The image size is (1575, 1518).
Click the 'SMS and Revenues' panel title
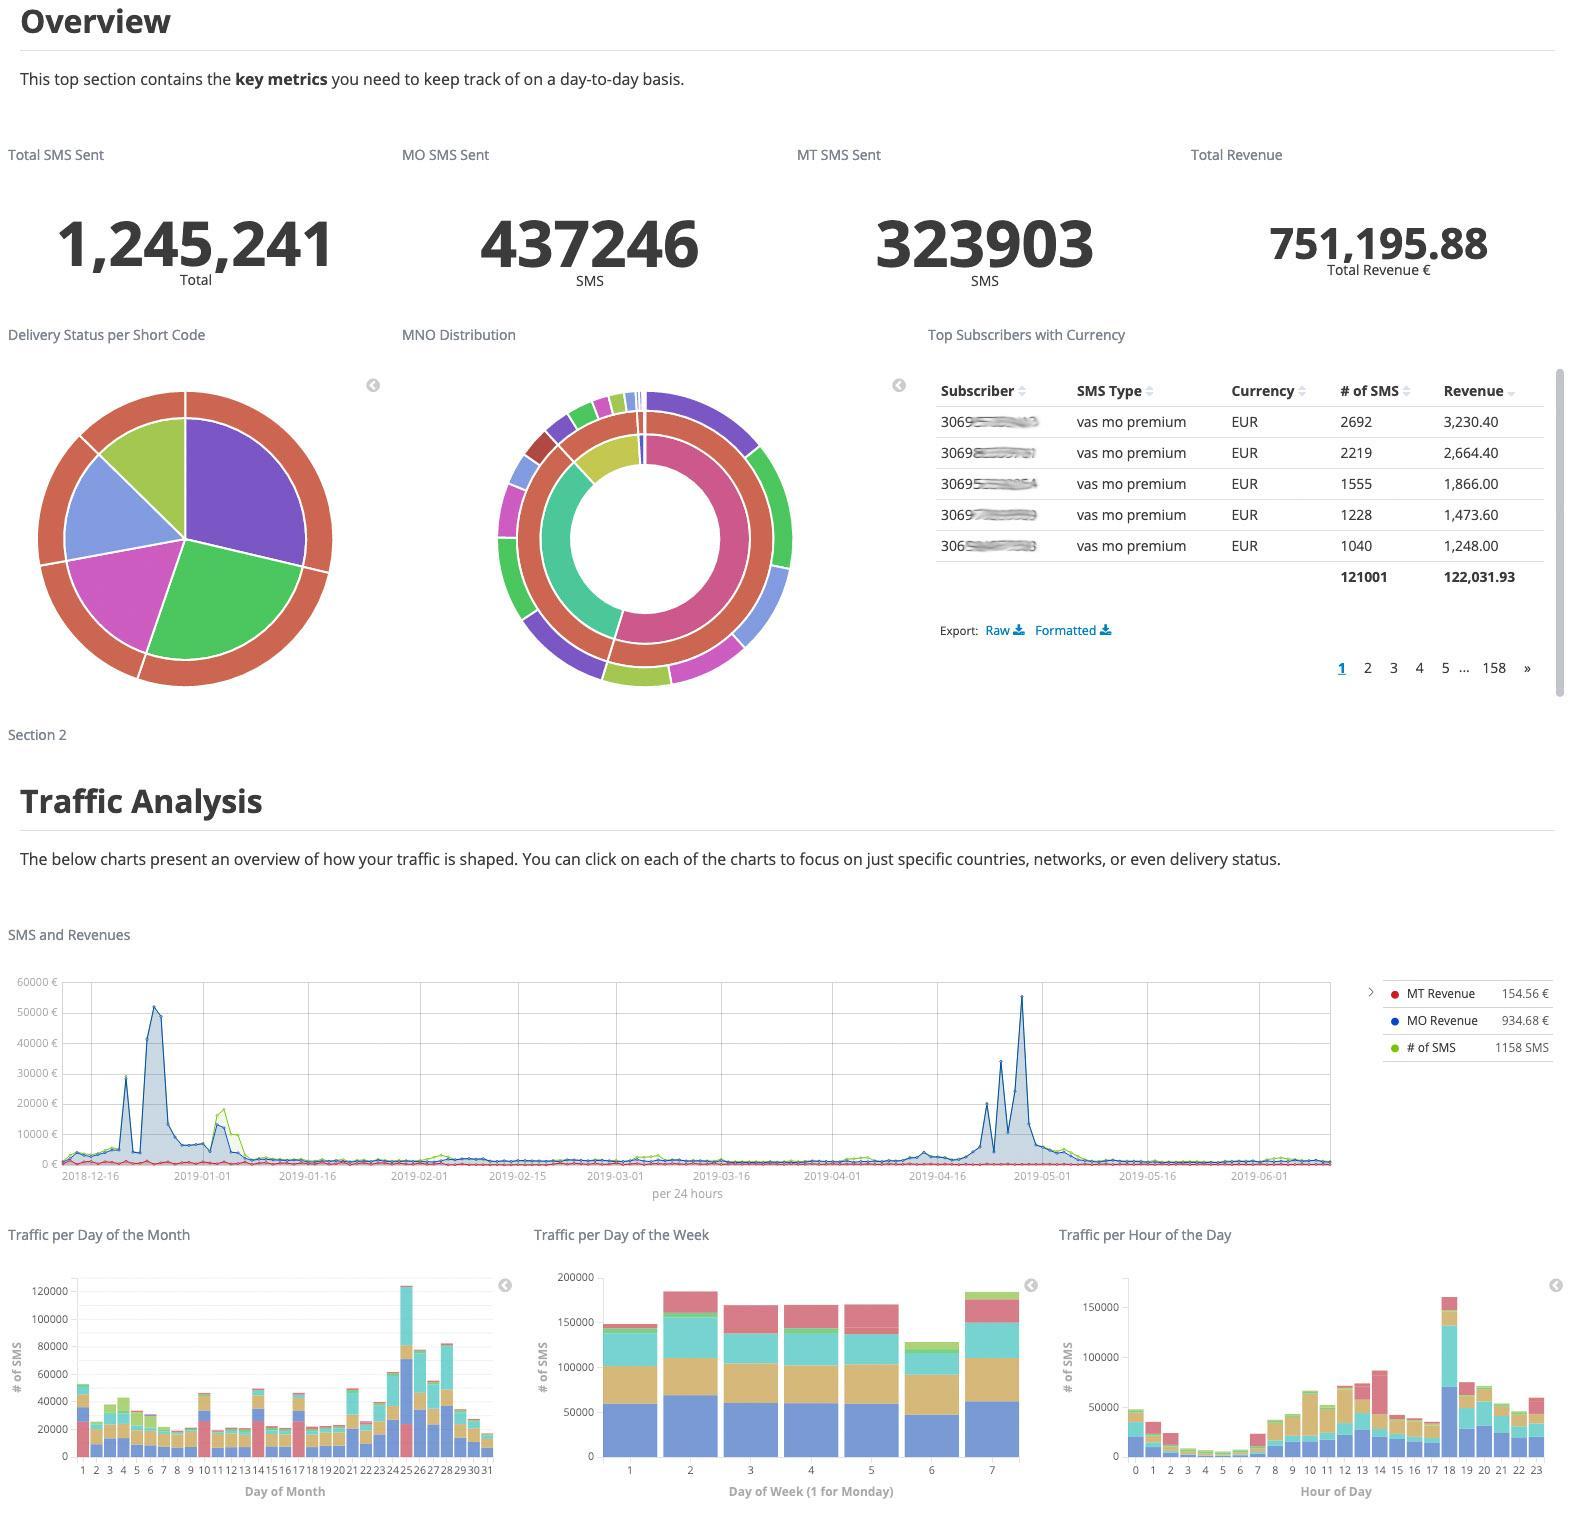[x=69, y=935]
